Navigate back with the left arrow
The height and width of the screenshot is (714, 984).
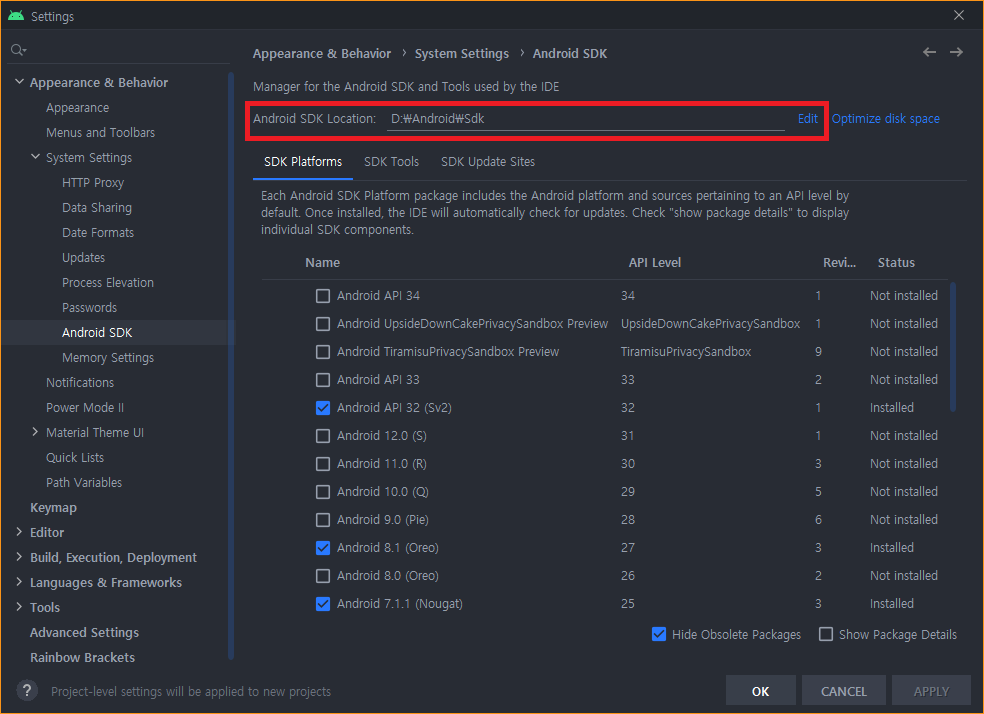click(x=929, y=52)
